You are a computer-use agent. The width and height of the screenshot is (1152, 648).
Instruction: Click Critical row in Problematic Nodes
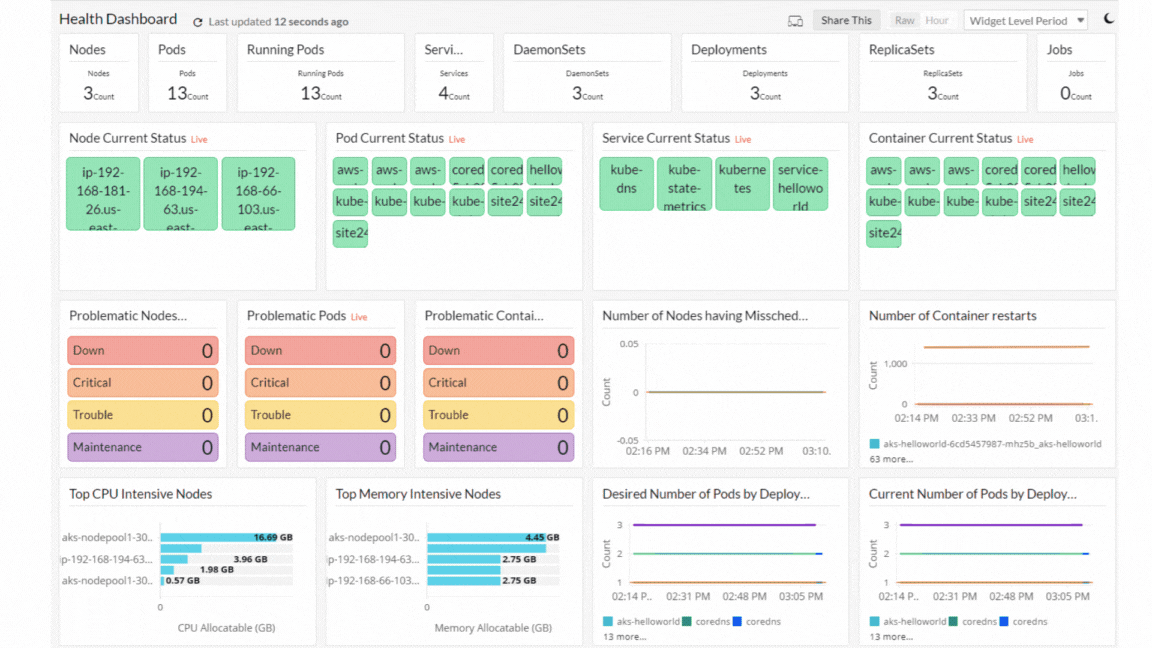(143, 383)
